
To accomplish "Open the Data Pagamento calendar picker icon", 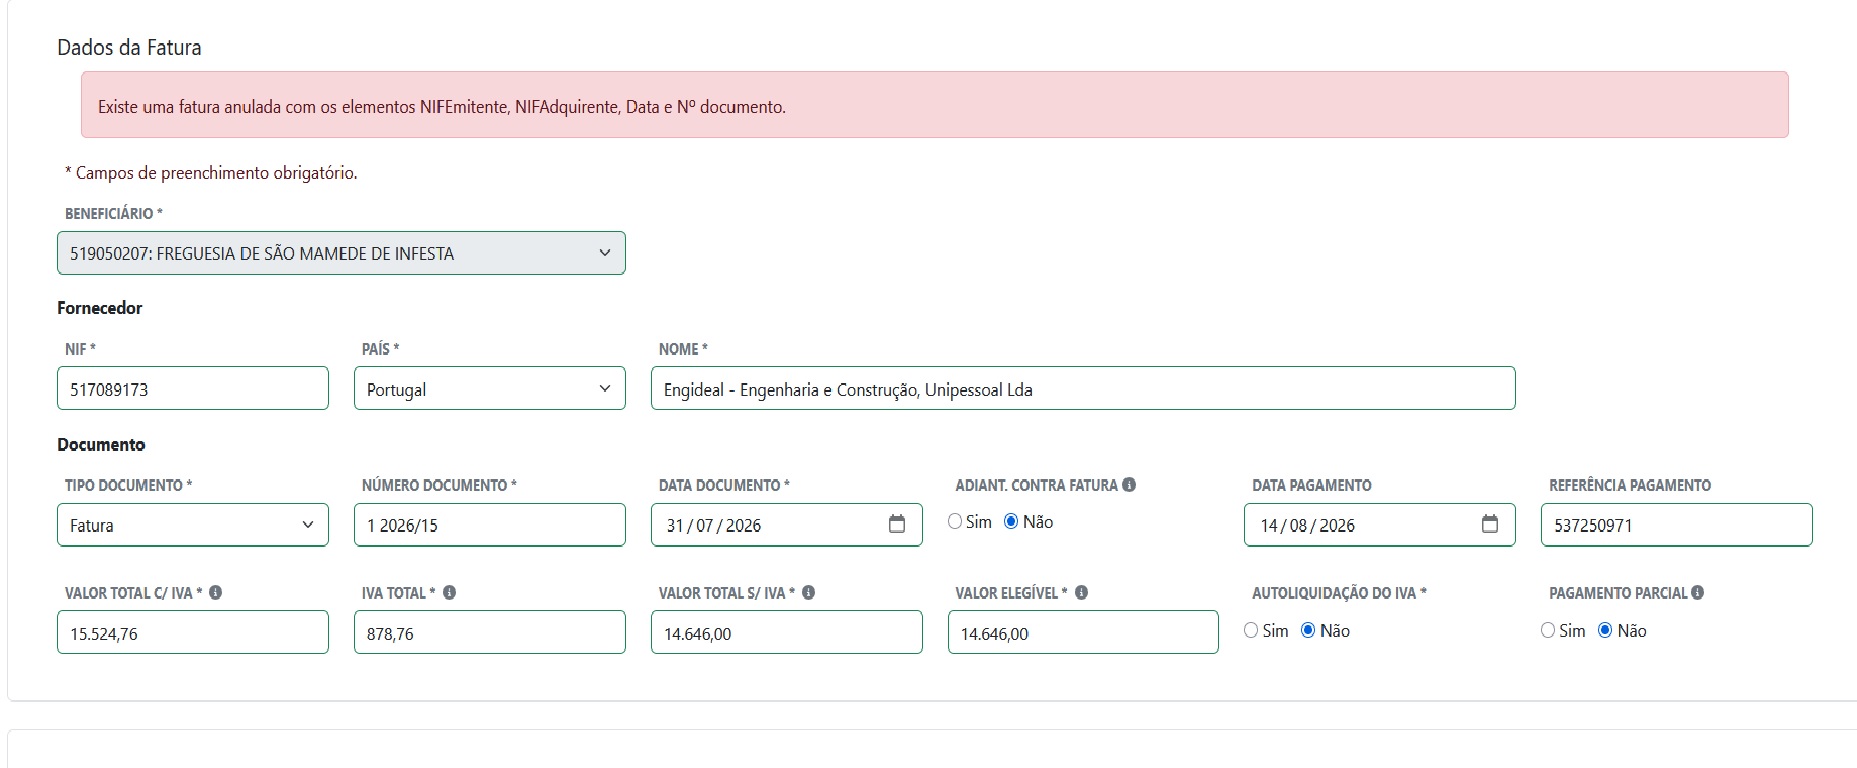I will (x=1490, y=524).
